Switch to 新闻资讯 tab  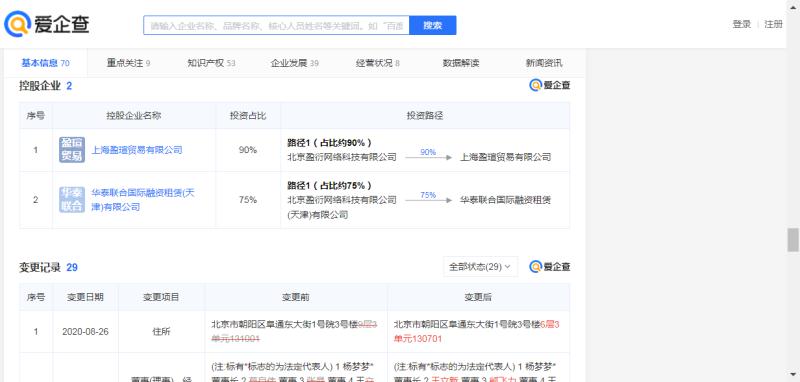(544, 63)
